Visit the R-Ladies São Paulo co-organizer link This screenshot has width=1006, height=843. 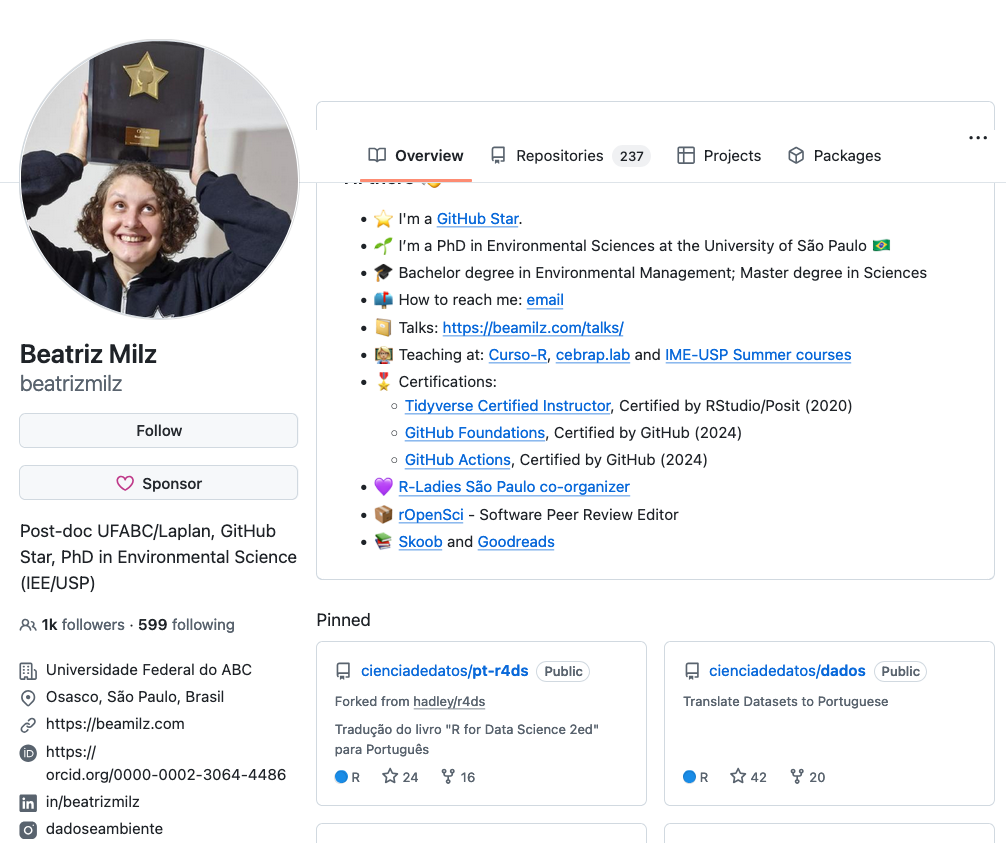click(514, 487)
